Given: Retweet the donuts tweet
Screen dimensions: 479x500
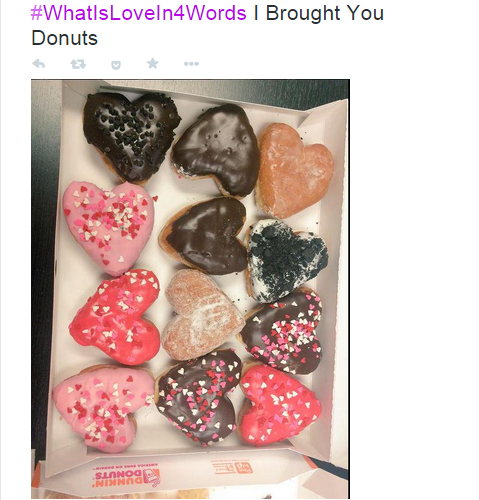Looking at the screenshot, I should 78,64.
